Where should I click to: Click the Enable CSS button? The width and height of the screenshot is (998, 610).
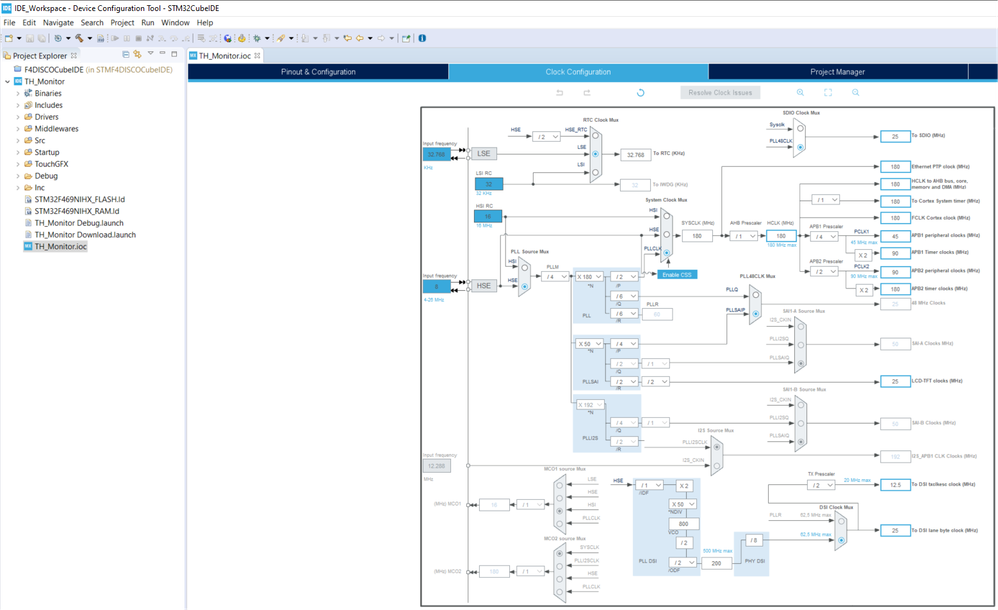tap(677, 275)
